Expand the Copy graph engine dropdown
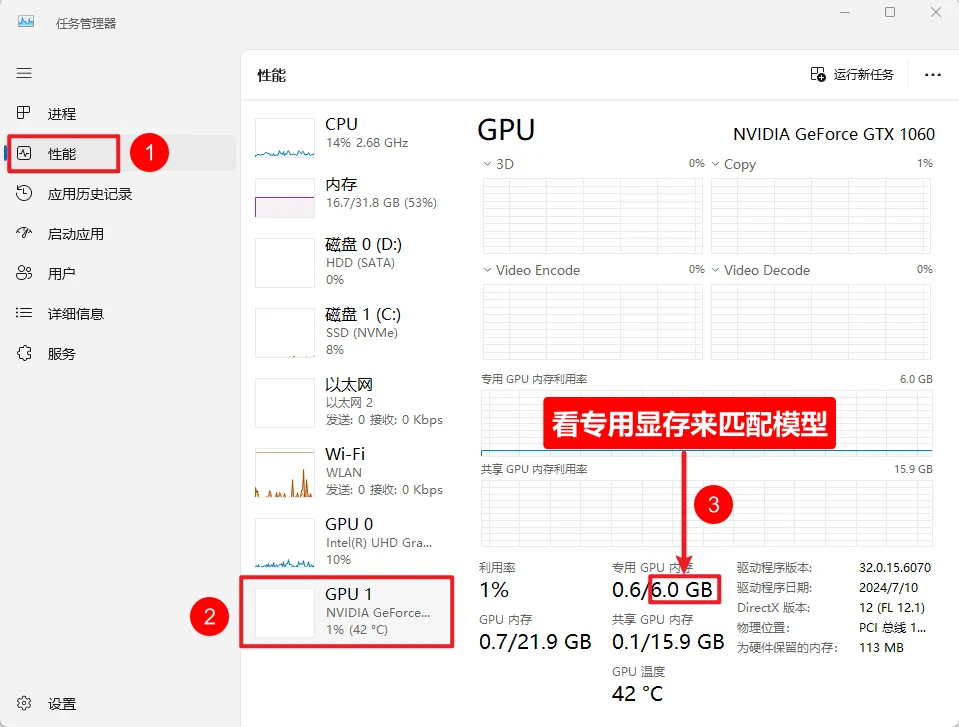Screen dimensions: 959x727 pos(716,164)
